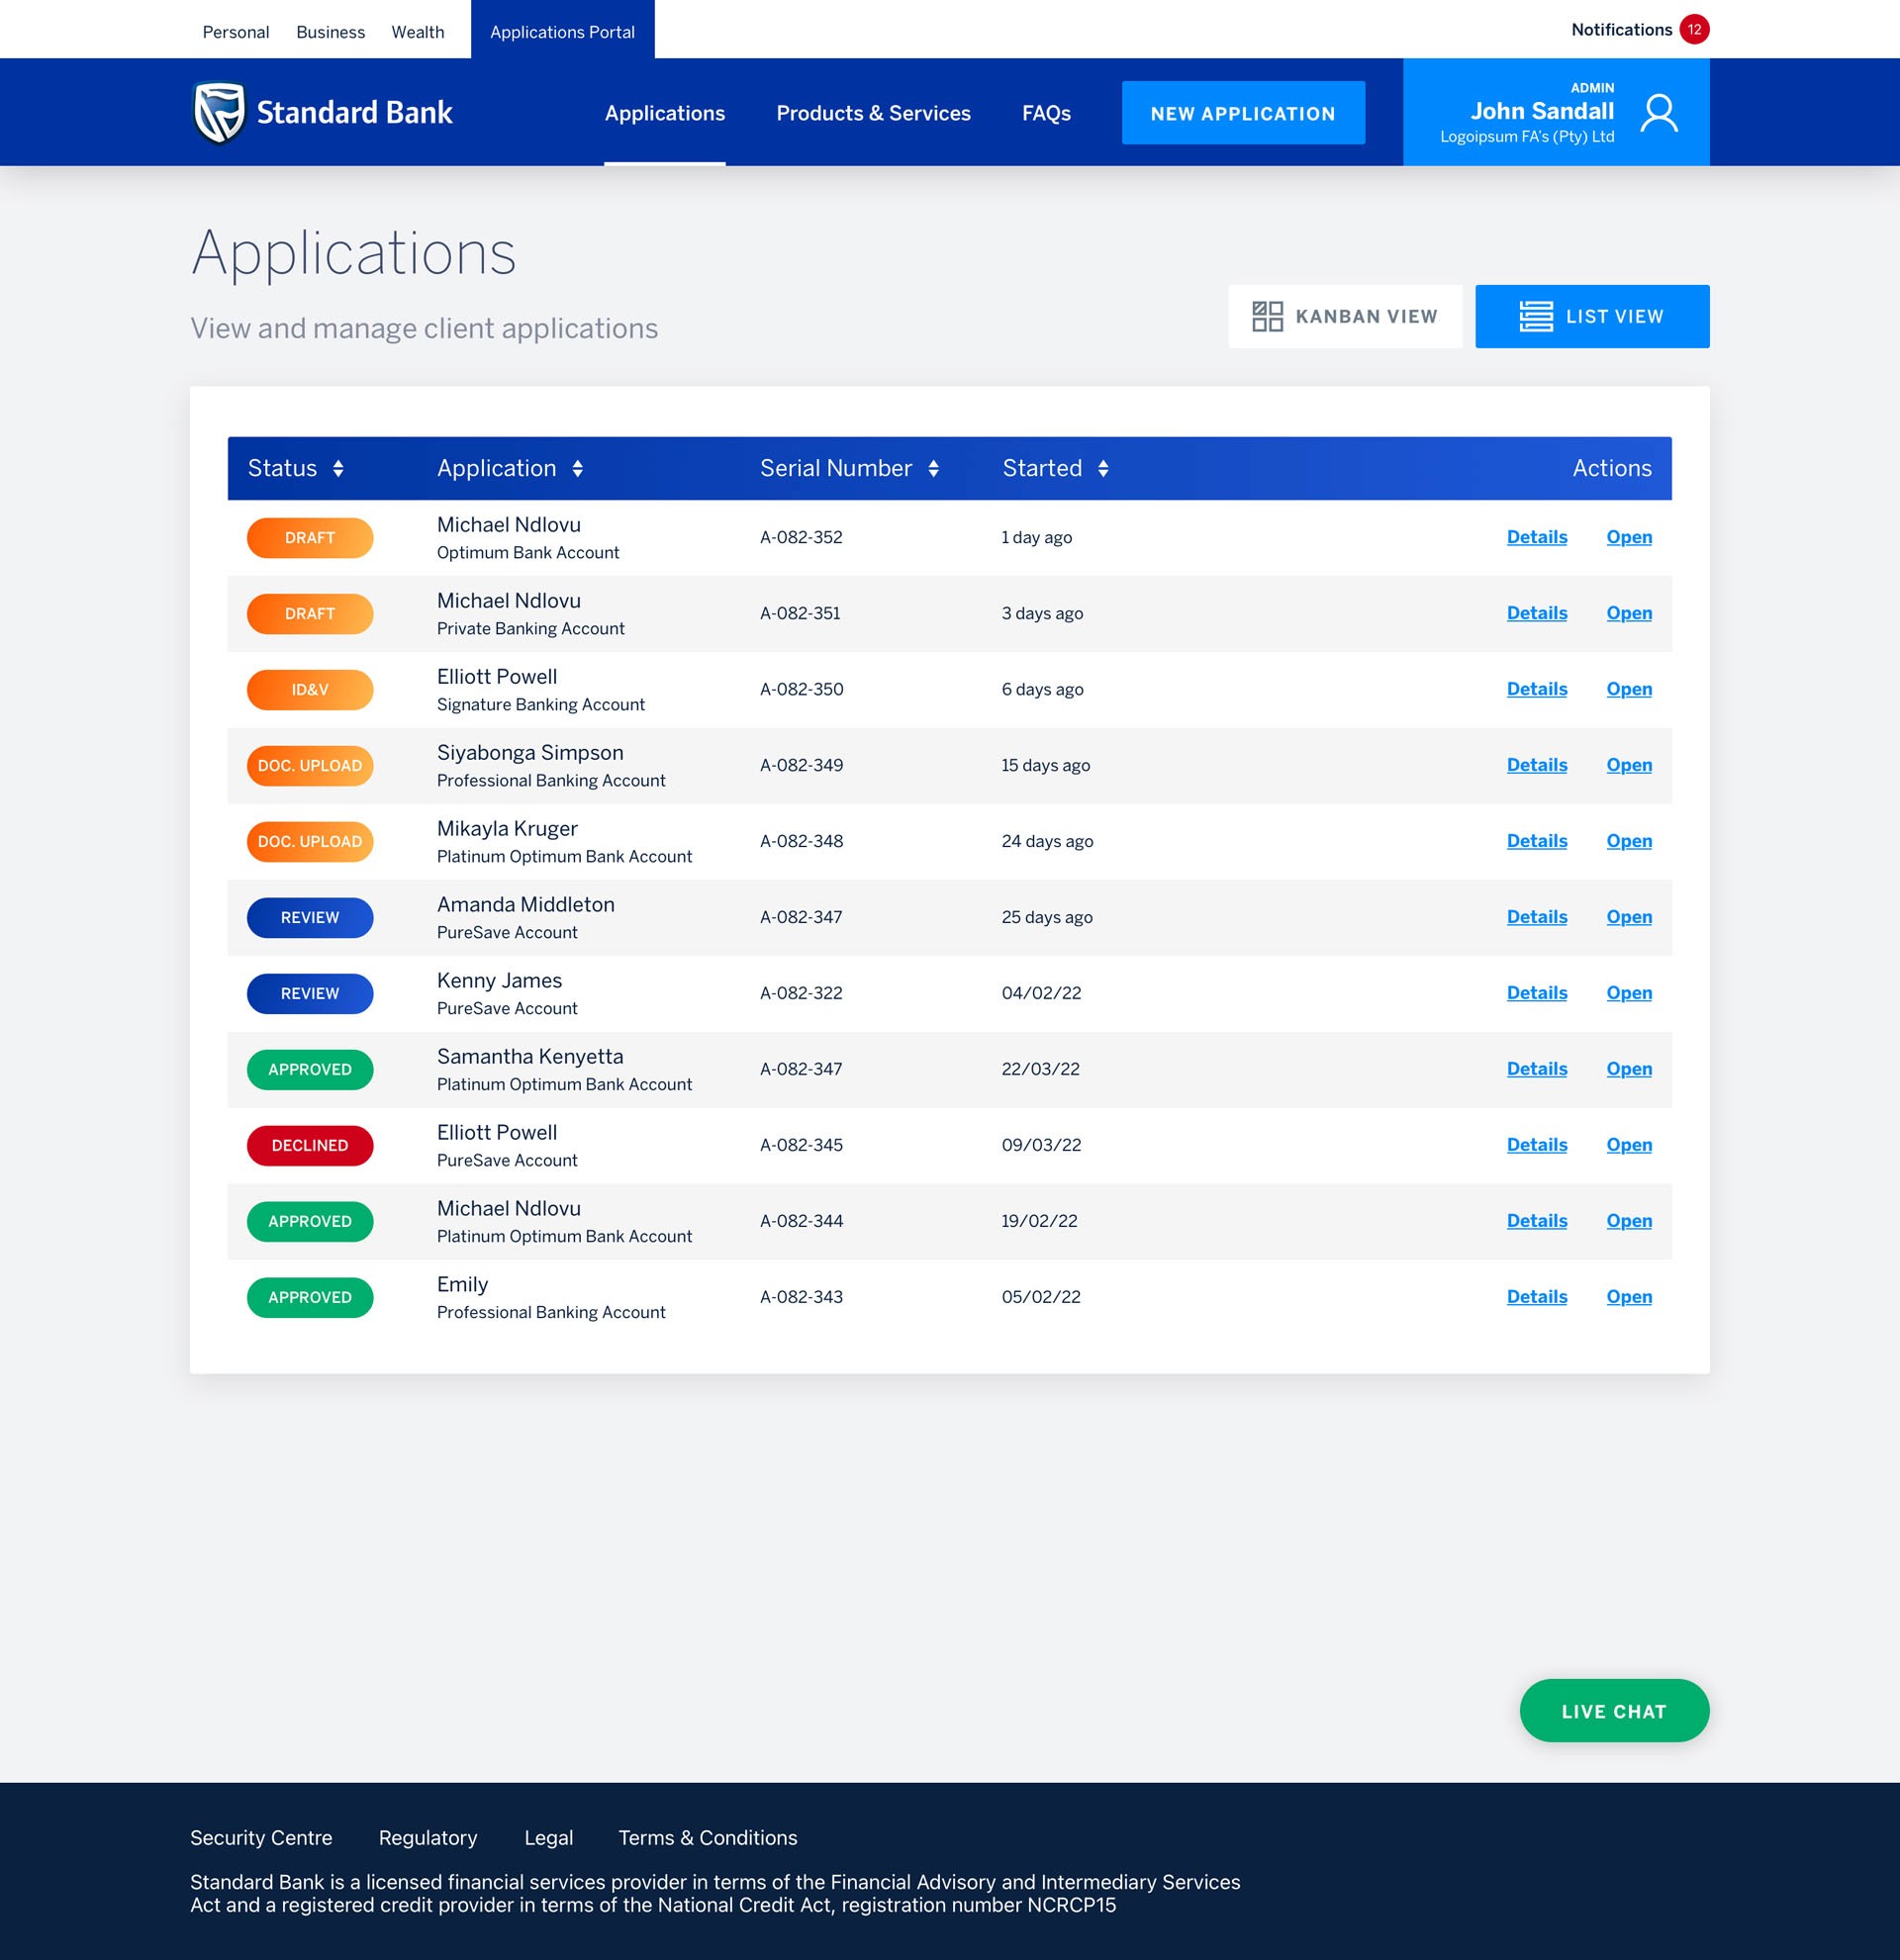Sort by Status column arrows
Screen dimensions: 1900x1960
[338, 469]
